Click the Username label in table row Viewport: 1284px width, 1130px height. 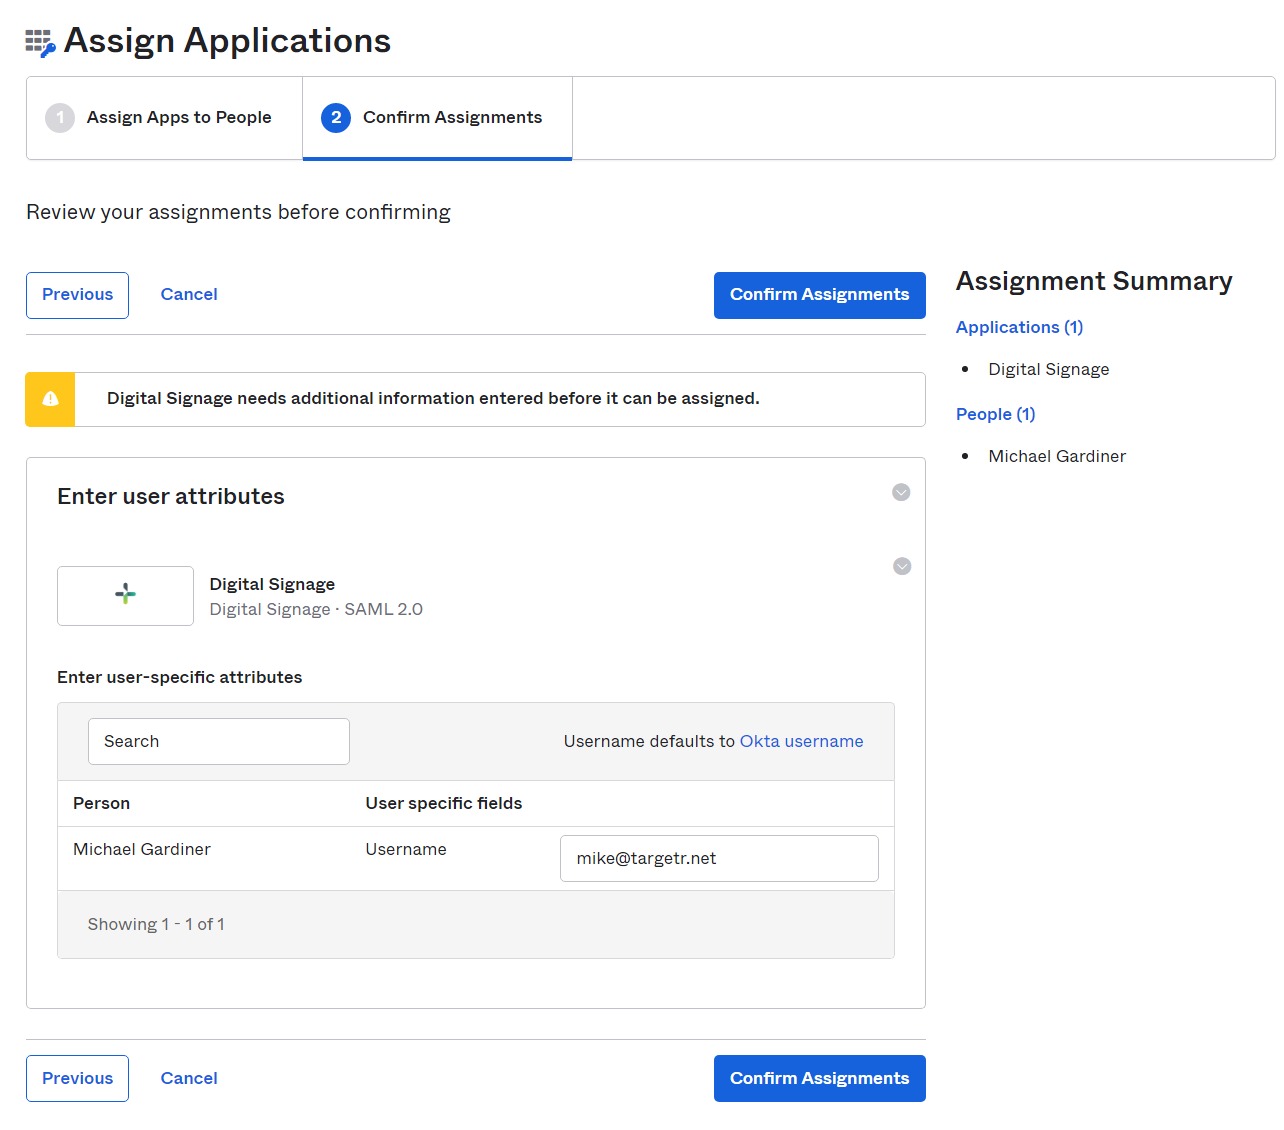point(406,850)
